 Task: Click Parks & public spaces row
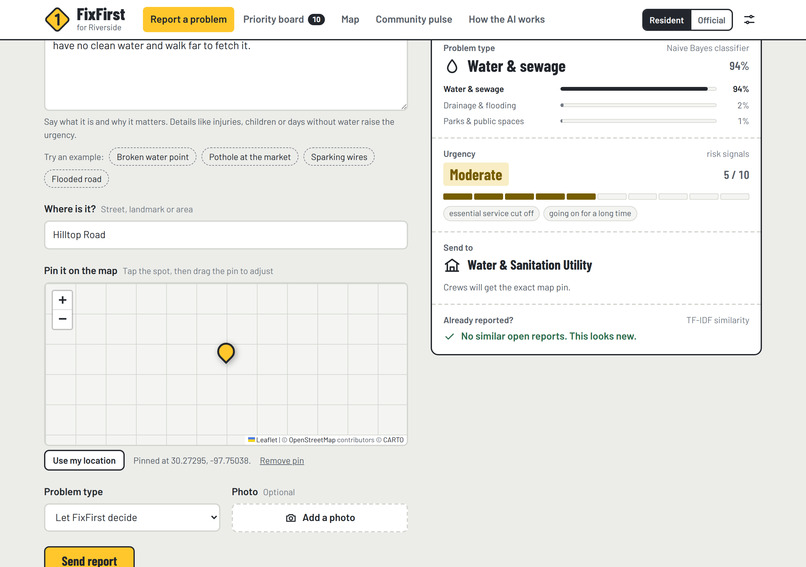596,121
